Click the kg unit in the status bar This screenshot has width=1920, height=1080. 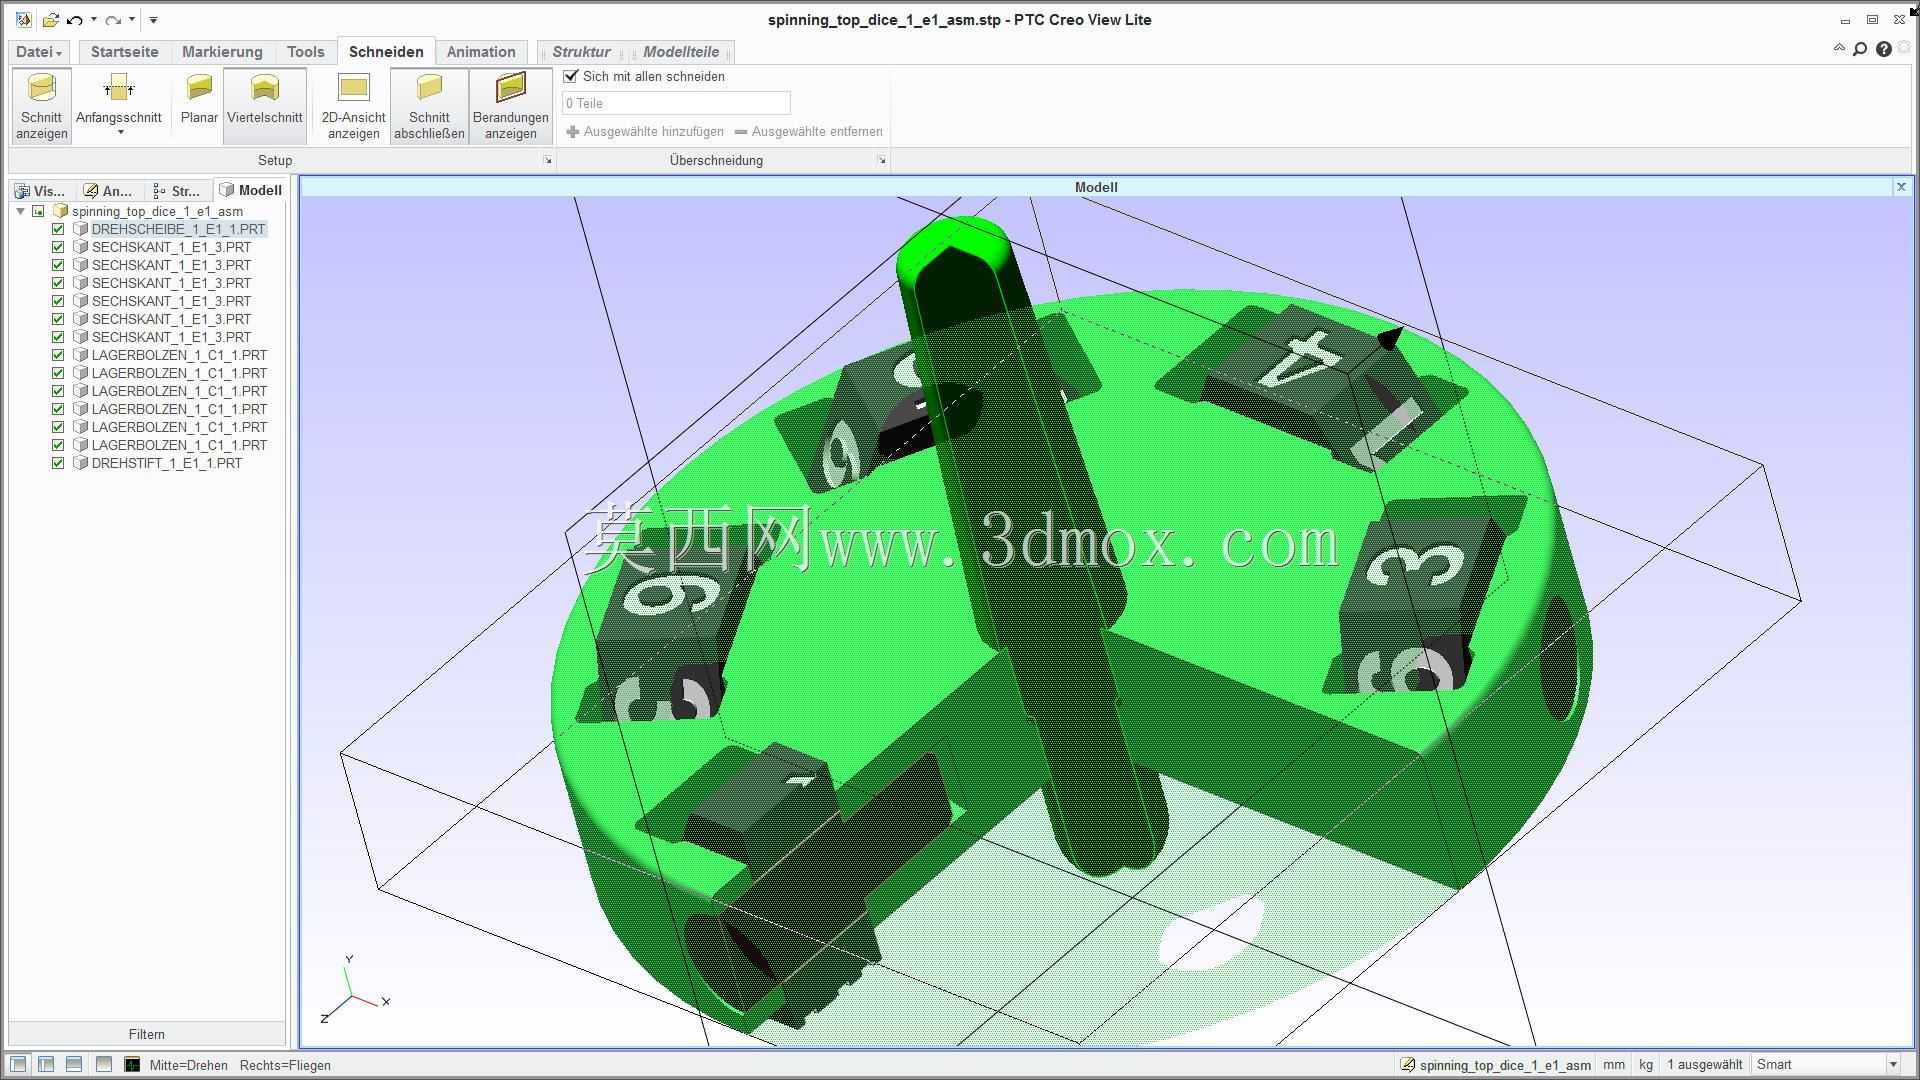coord(1645,1065)
